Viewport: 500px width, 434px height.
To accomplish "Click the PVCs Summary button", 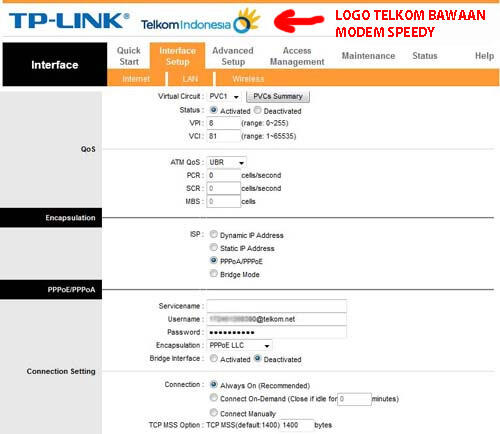I will [x=278, y=97].
